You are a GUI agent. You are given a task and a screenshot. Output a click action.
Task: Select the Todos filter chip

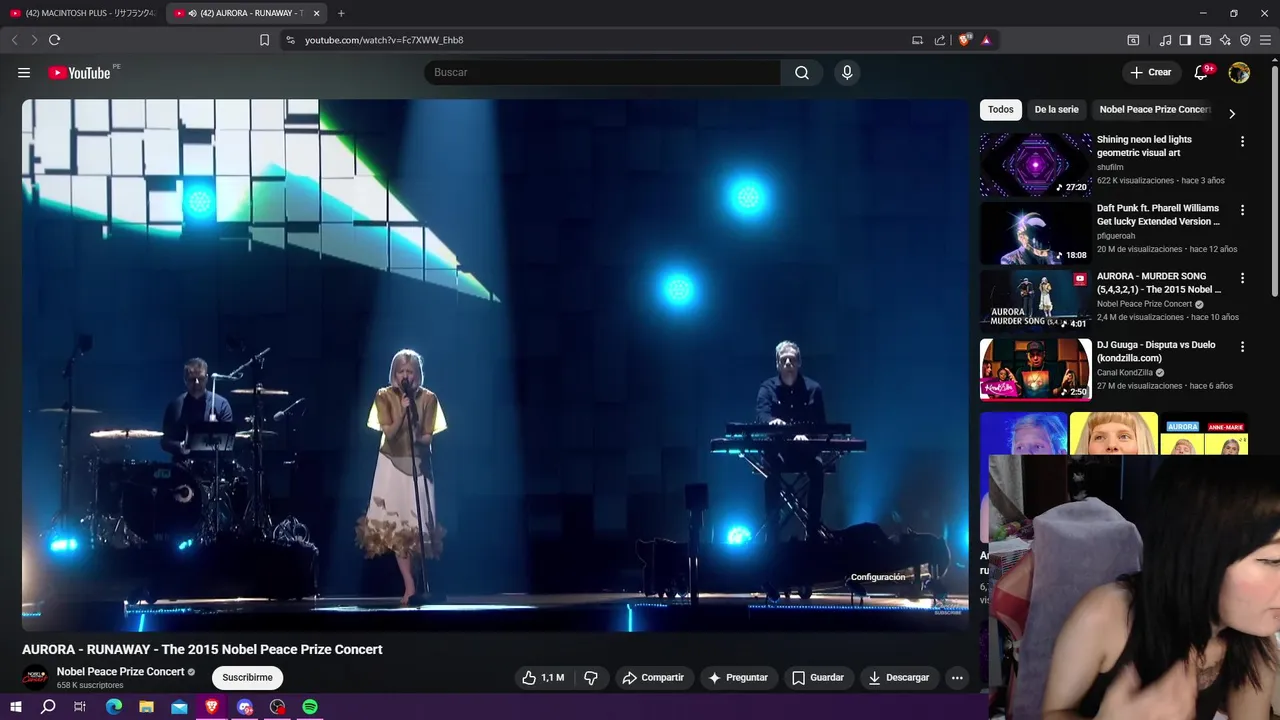(x=1000, y=110)
